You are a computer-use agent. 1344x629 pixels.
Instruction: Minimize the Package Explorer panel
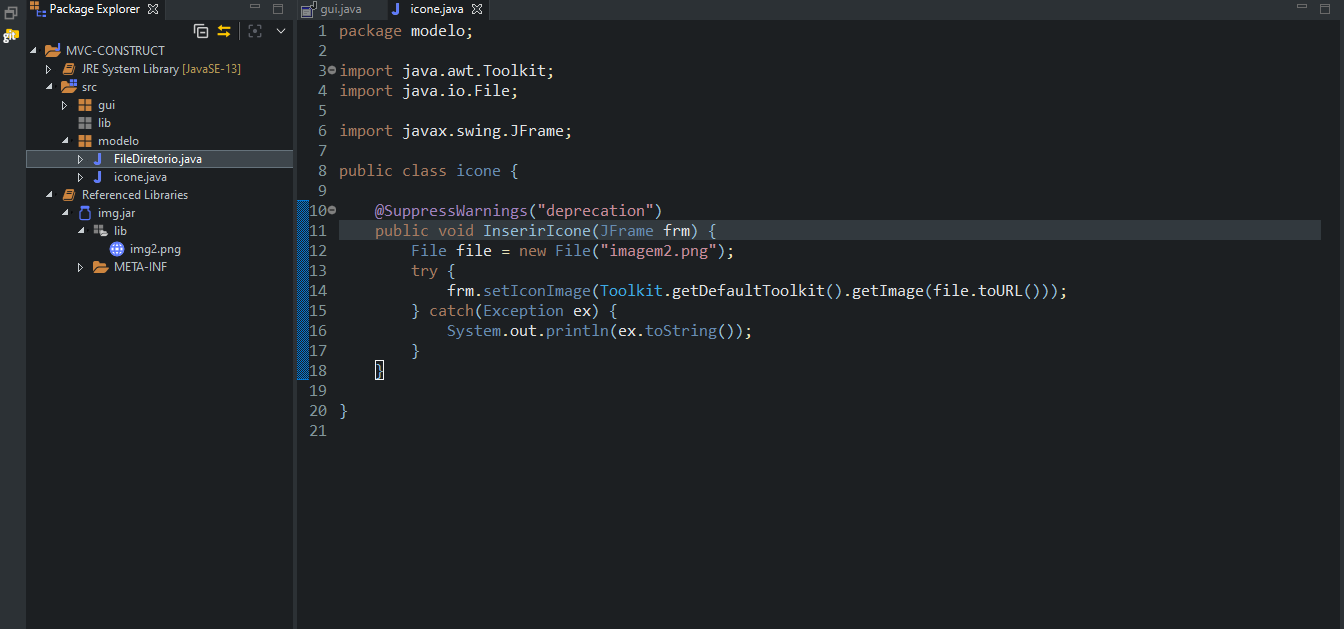[x=256, y=9]
